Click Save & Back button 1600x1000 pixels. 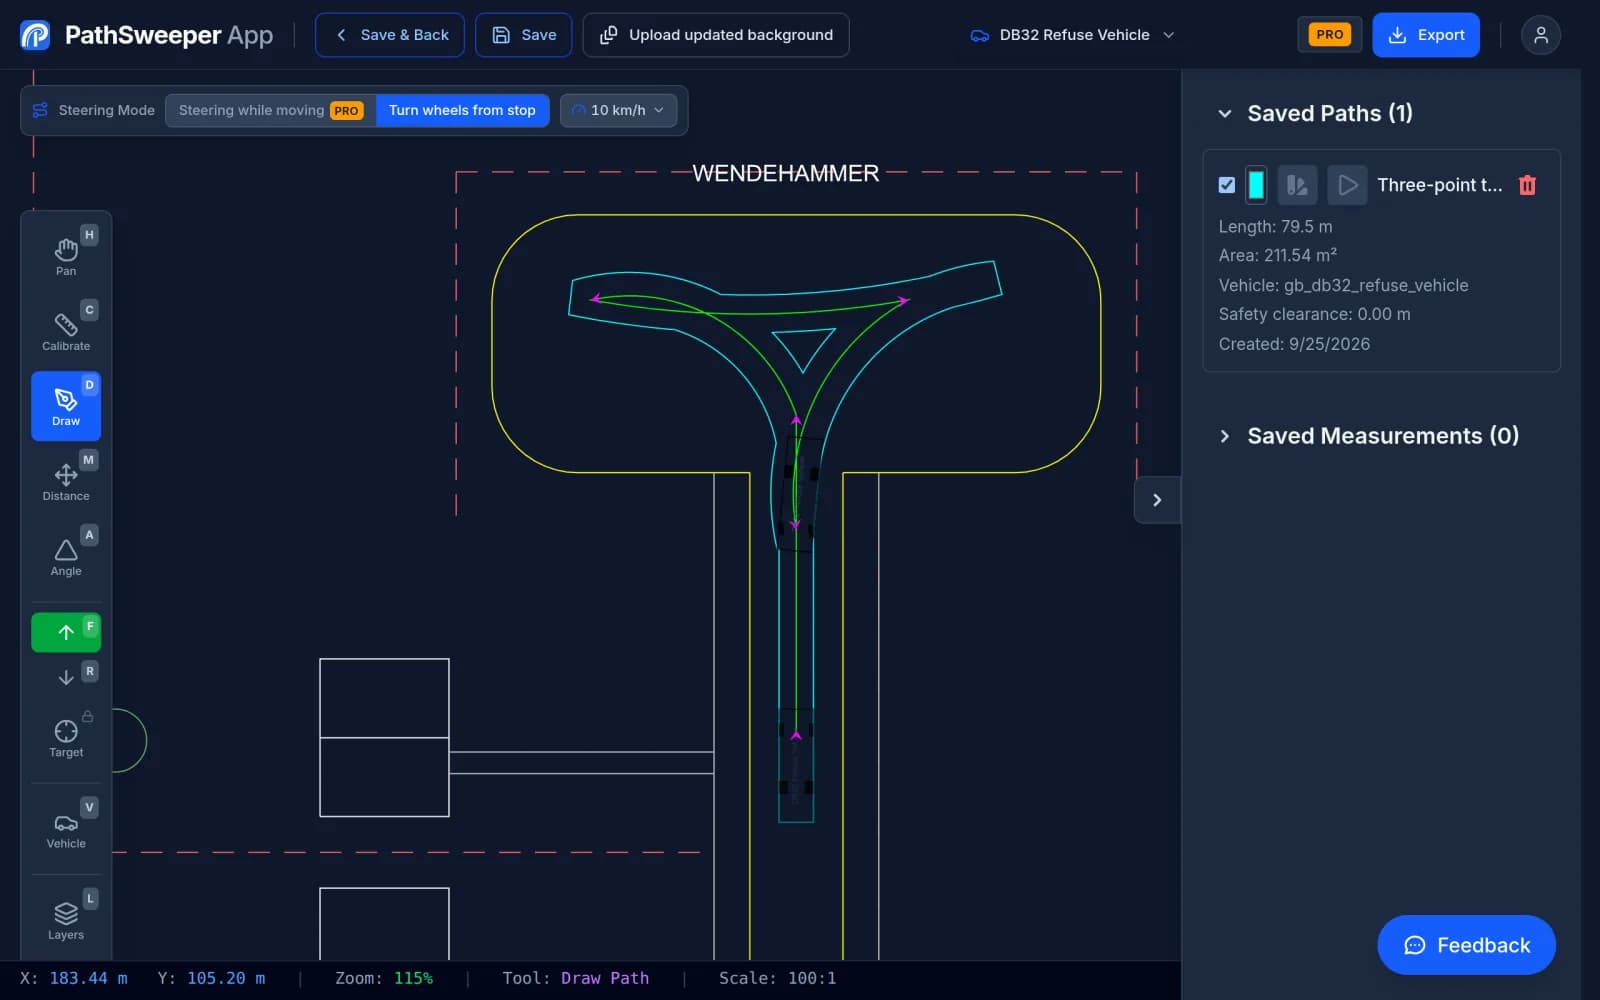390,35
